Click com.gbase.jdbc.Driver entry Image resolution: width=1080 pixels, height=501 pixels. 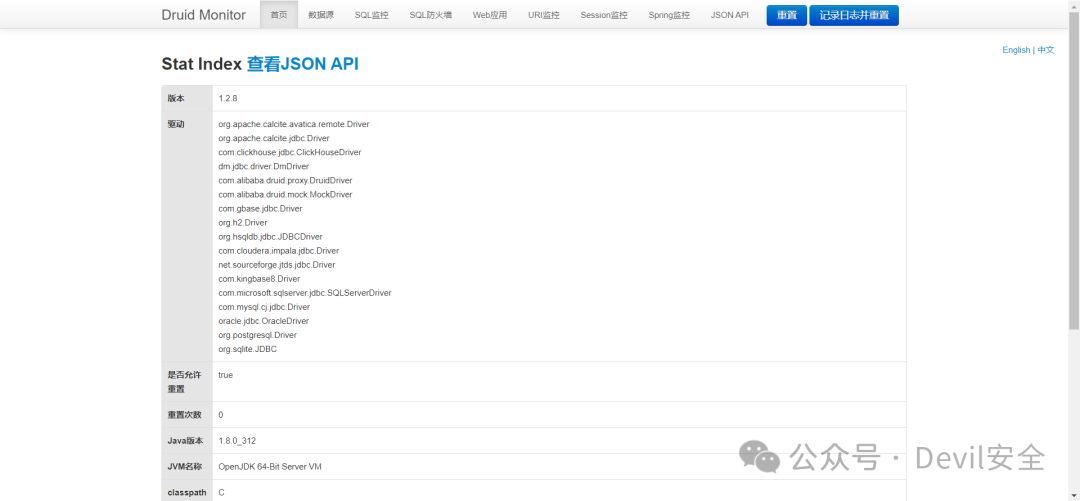(260, 209)
